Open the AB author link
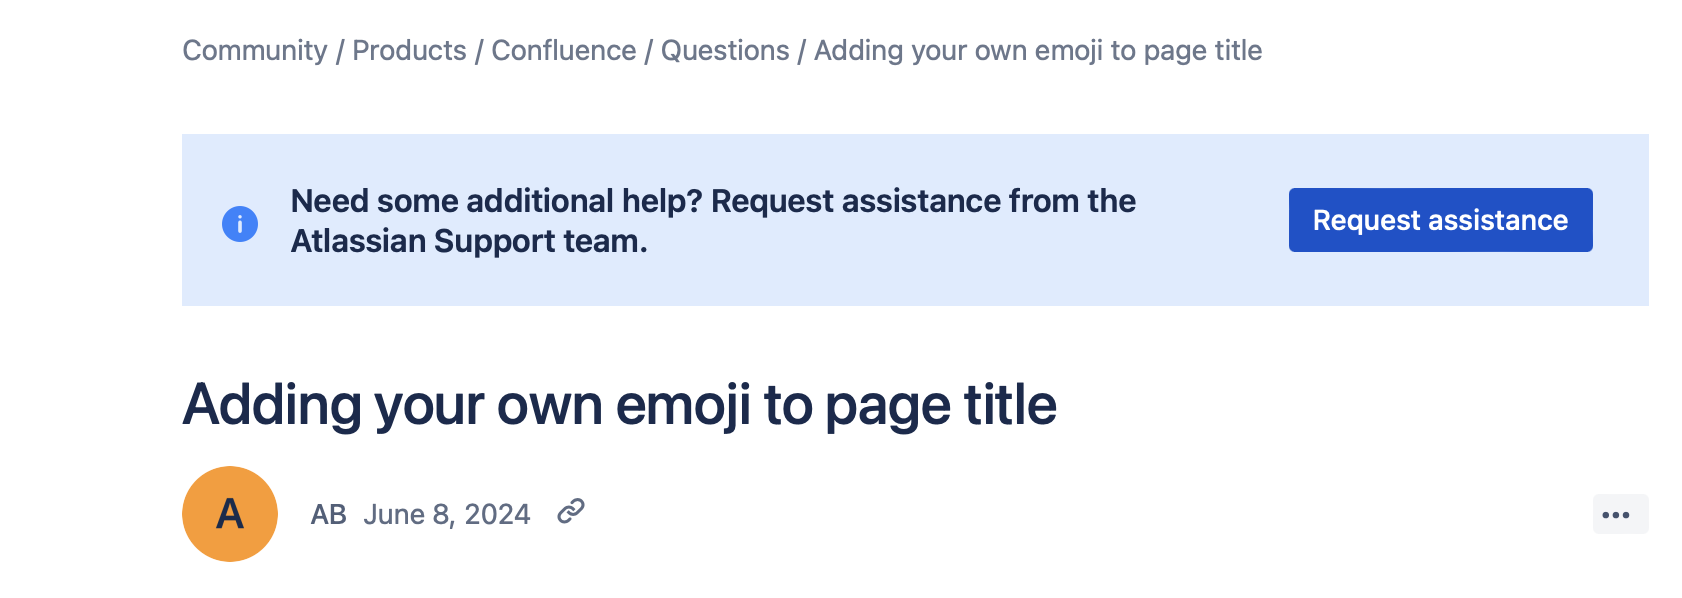1682x598 pixels. pos(330,513)
